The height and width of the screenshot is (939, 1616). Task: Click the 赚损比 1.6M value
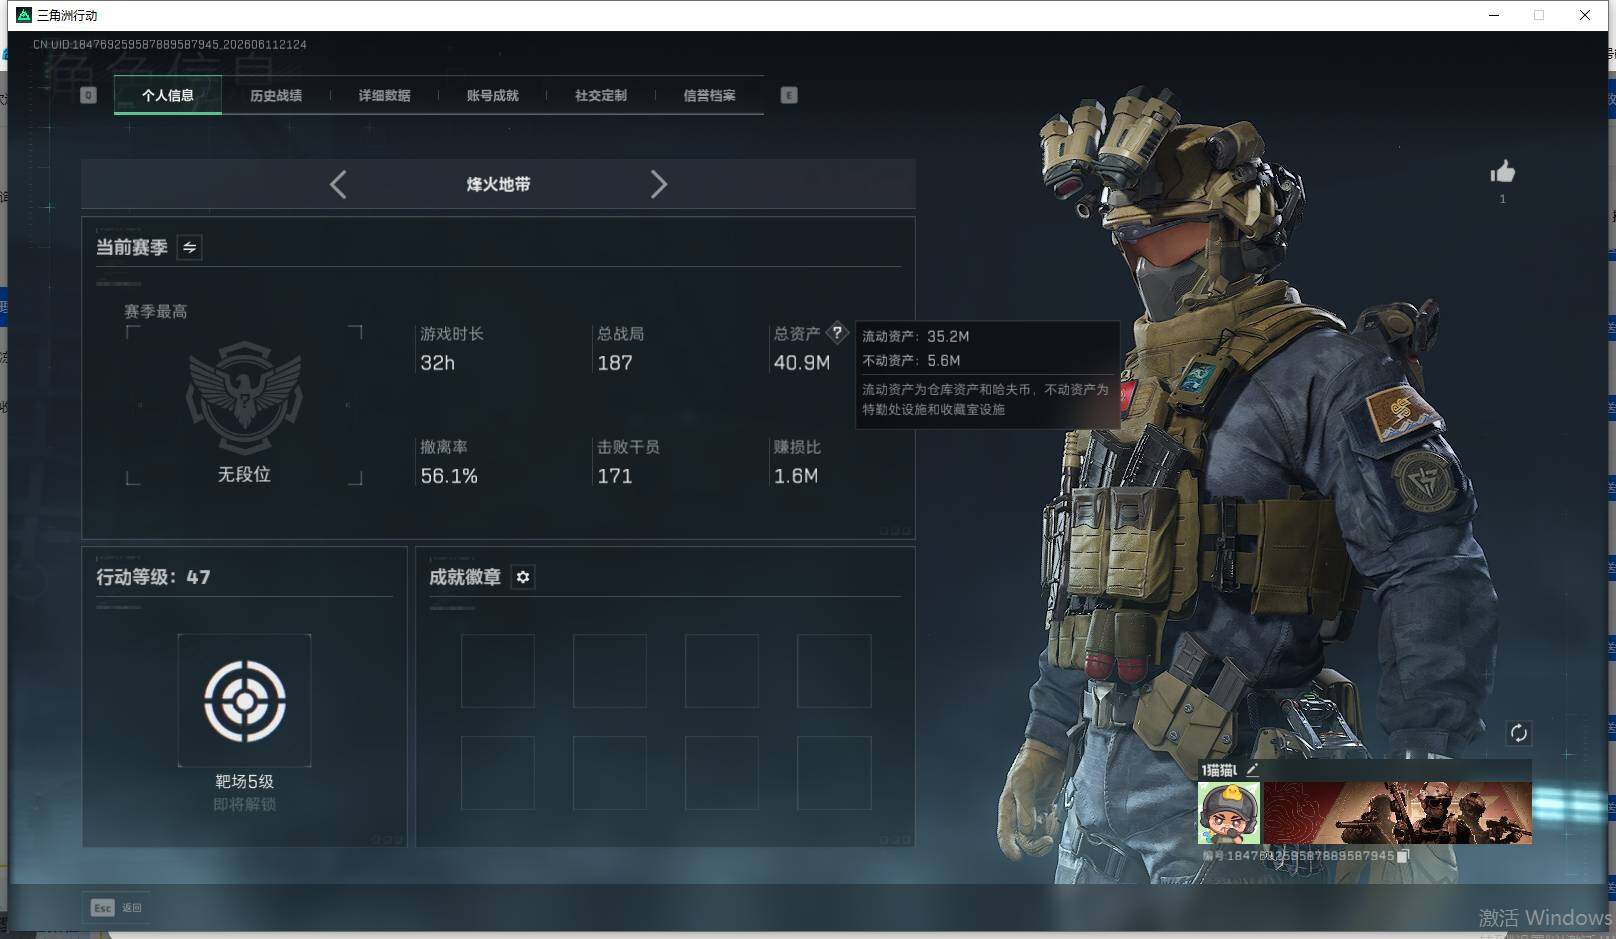[x=795, y=476]
